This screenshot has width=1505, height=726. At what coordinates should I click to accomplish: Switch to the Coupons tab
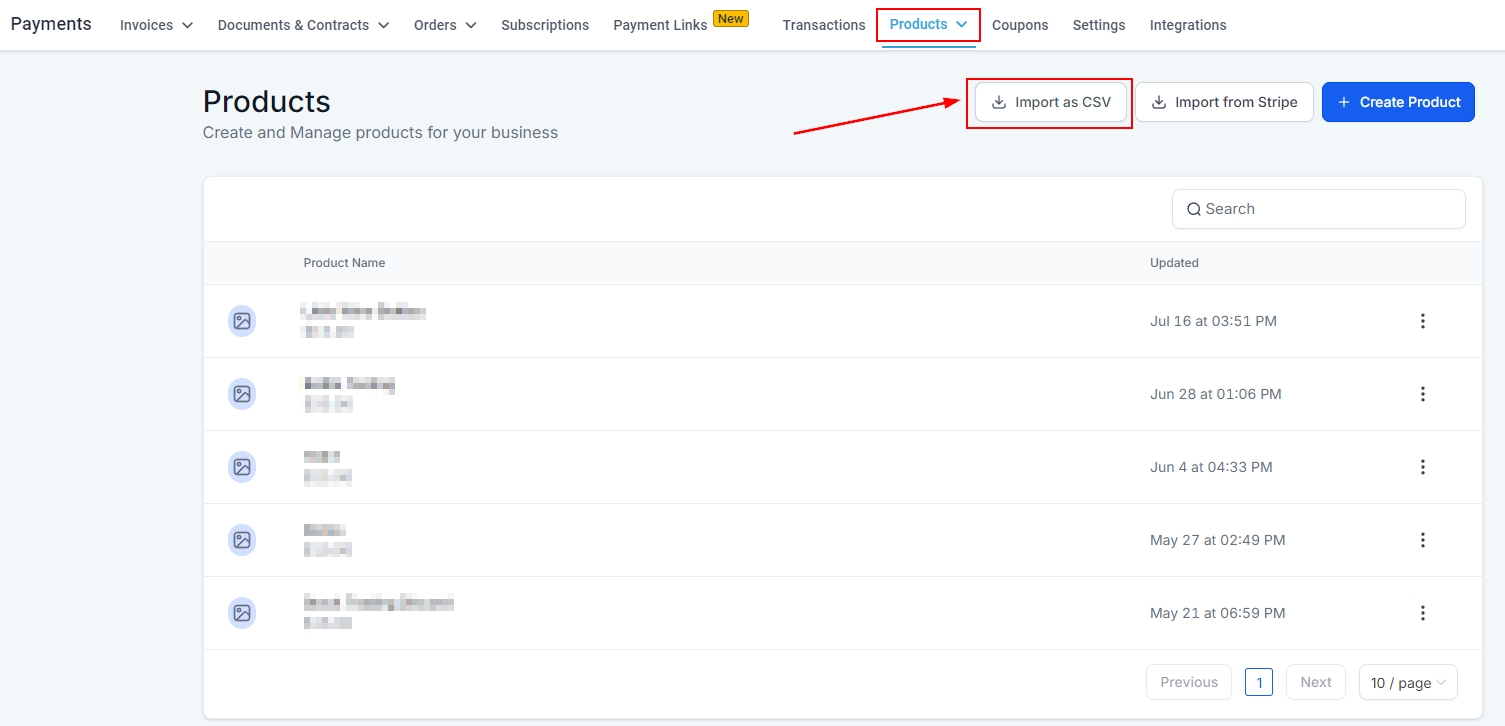[1020, 25]
